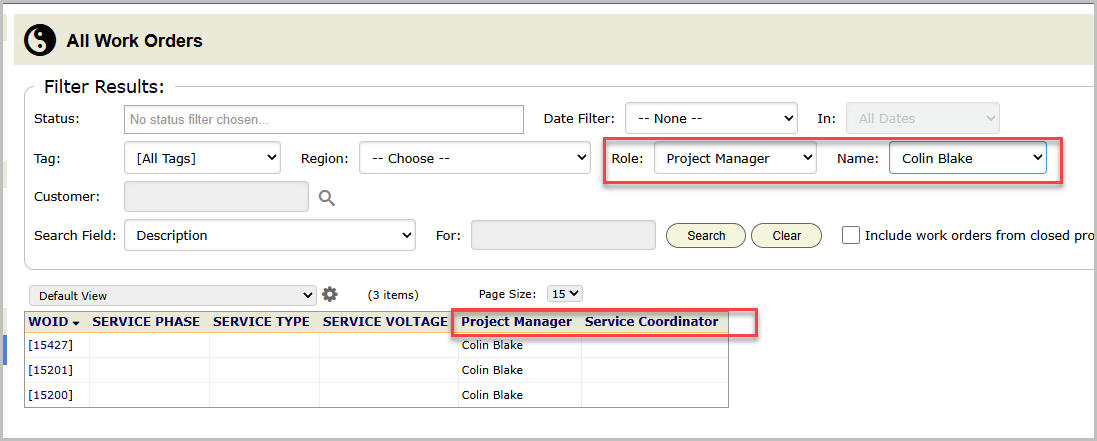The image size is (1097, 441).
Task: Click the Clear button
Action: click(786, 235)
